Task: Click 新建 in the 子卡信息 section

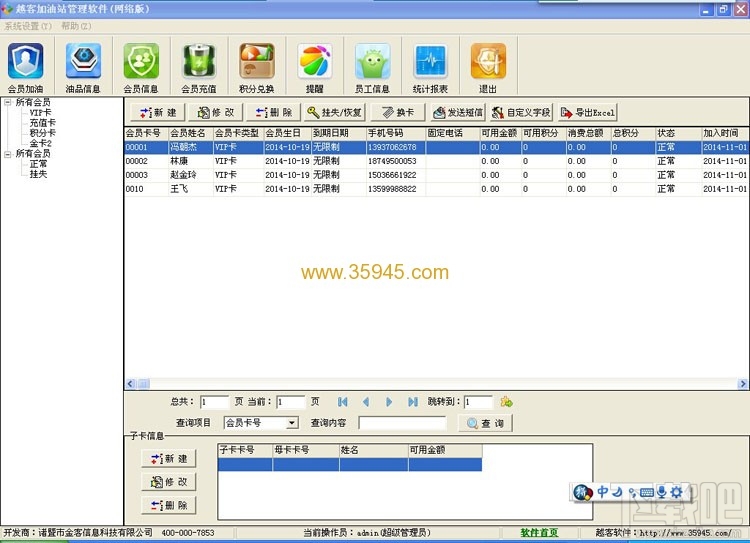Action: tap(169, 459)
